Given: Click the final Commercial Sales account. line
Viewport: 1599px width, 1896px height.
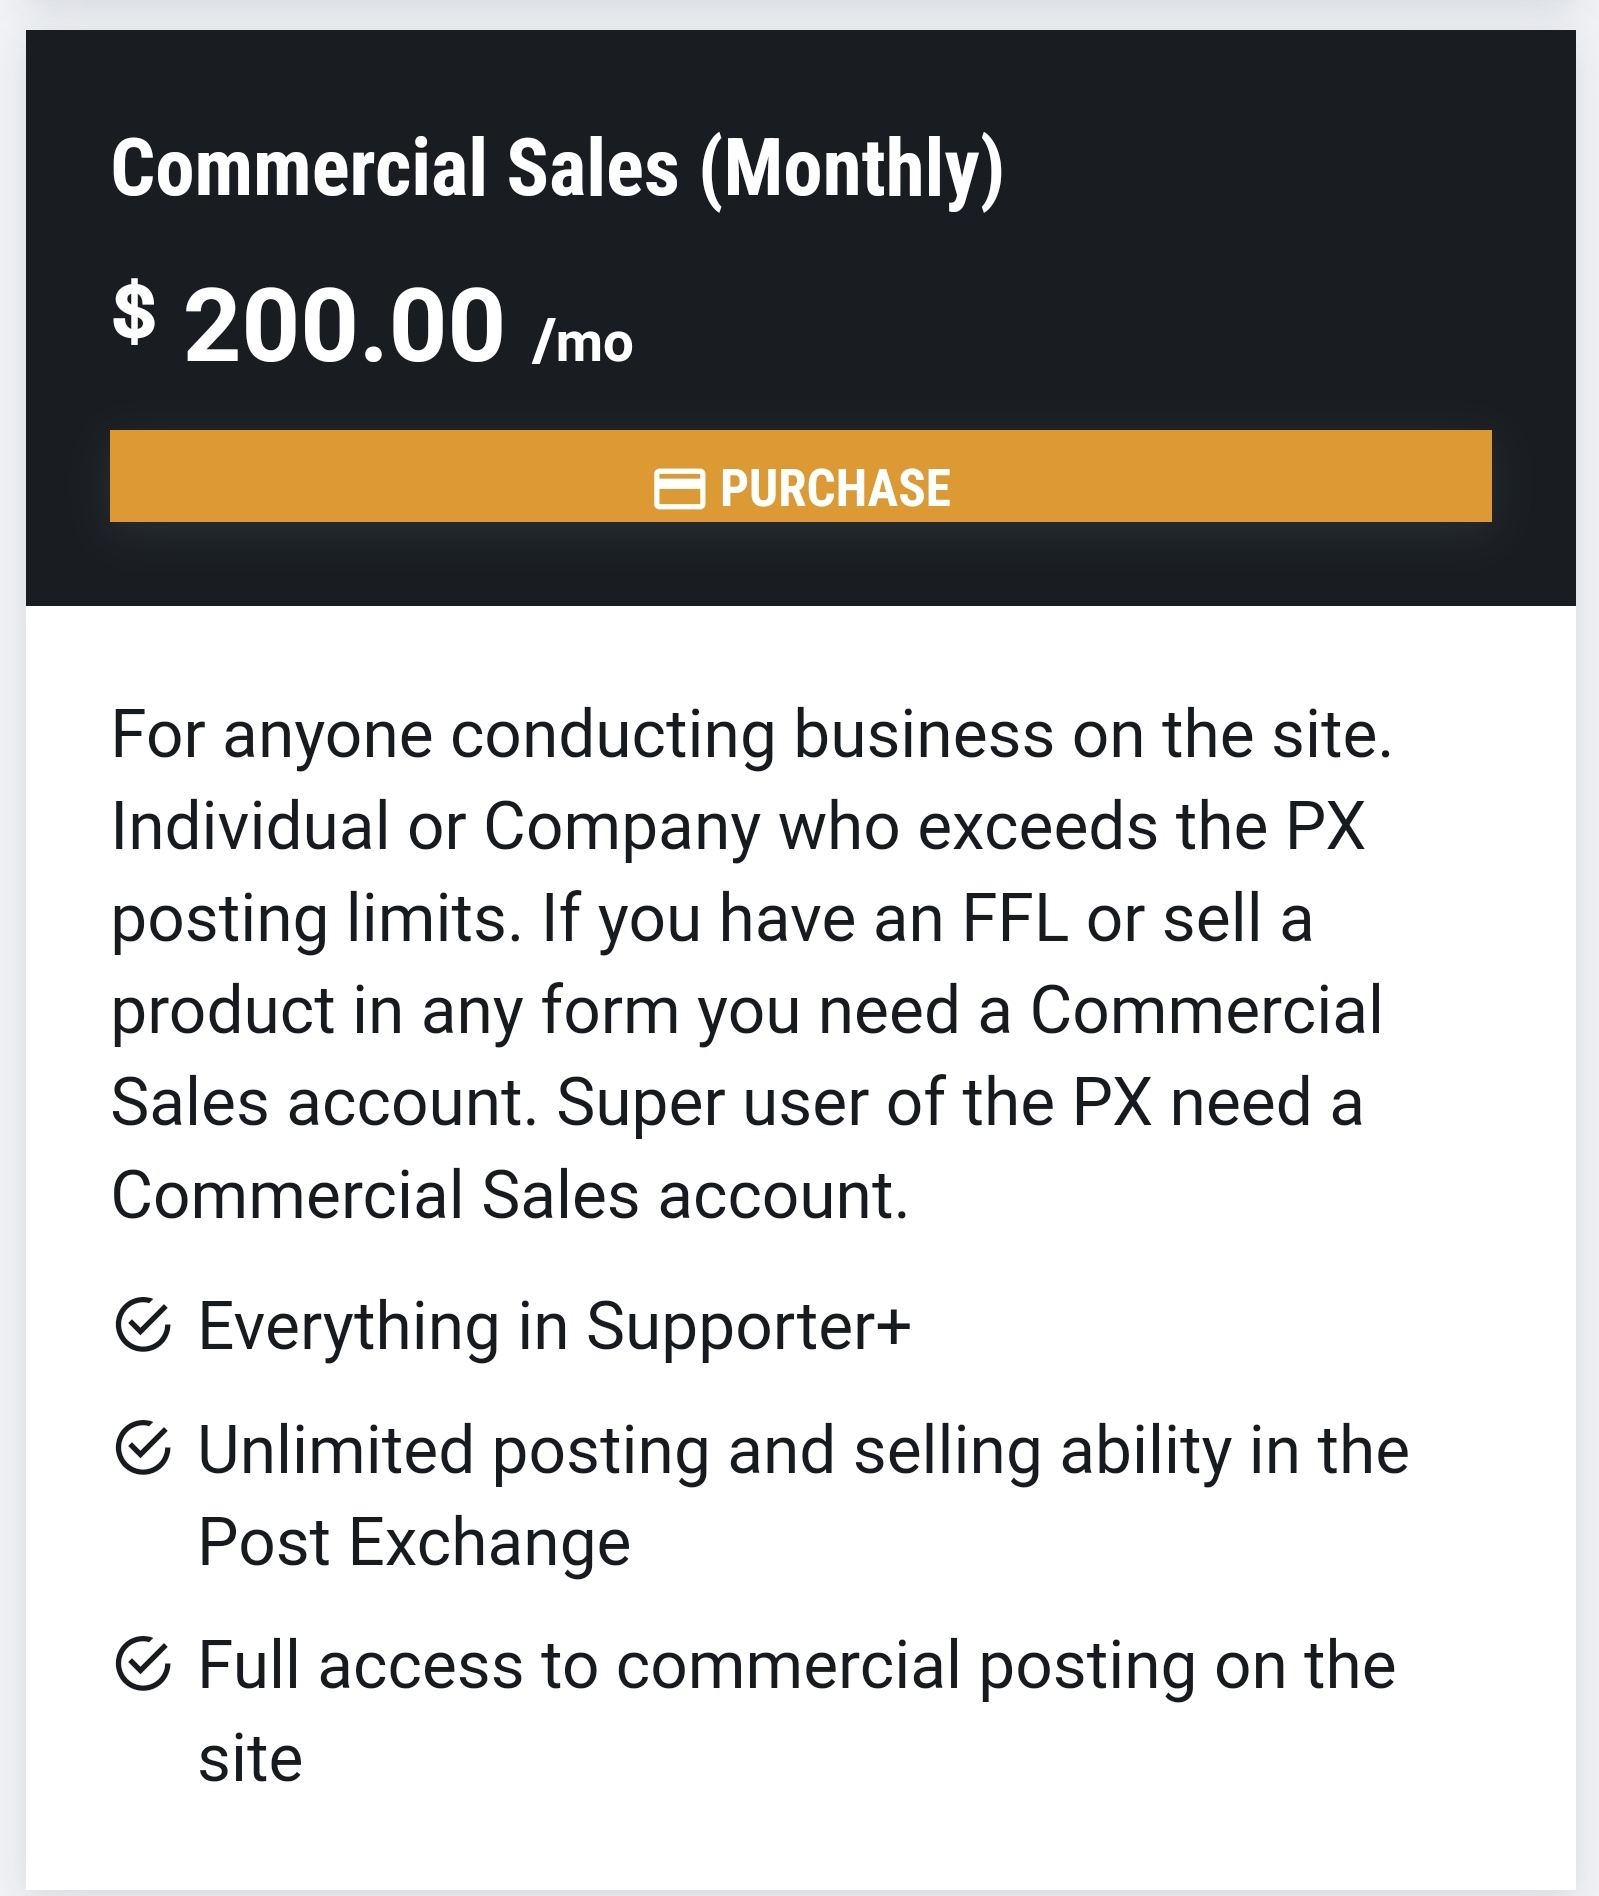Looking at the screenshot, I should click(x=510, y=1195).
